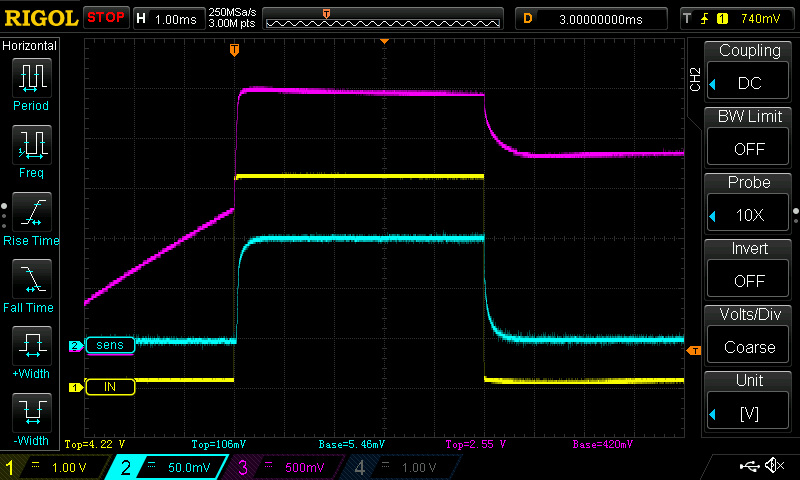Click the STOP run status indicator

pos(106,18)
